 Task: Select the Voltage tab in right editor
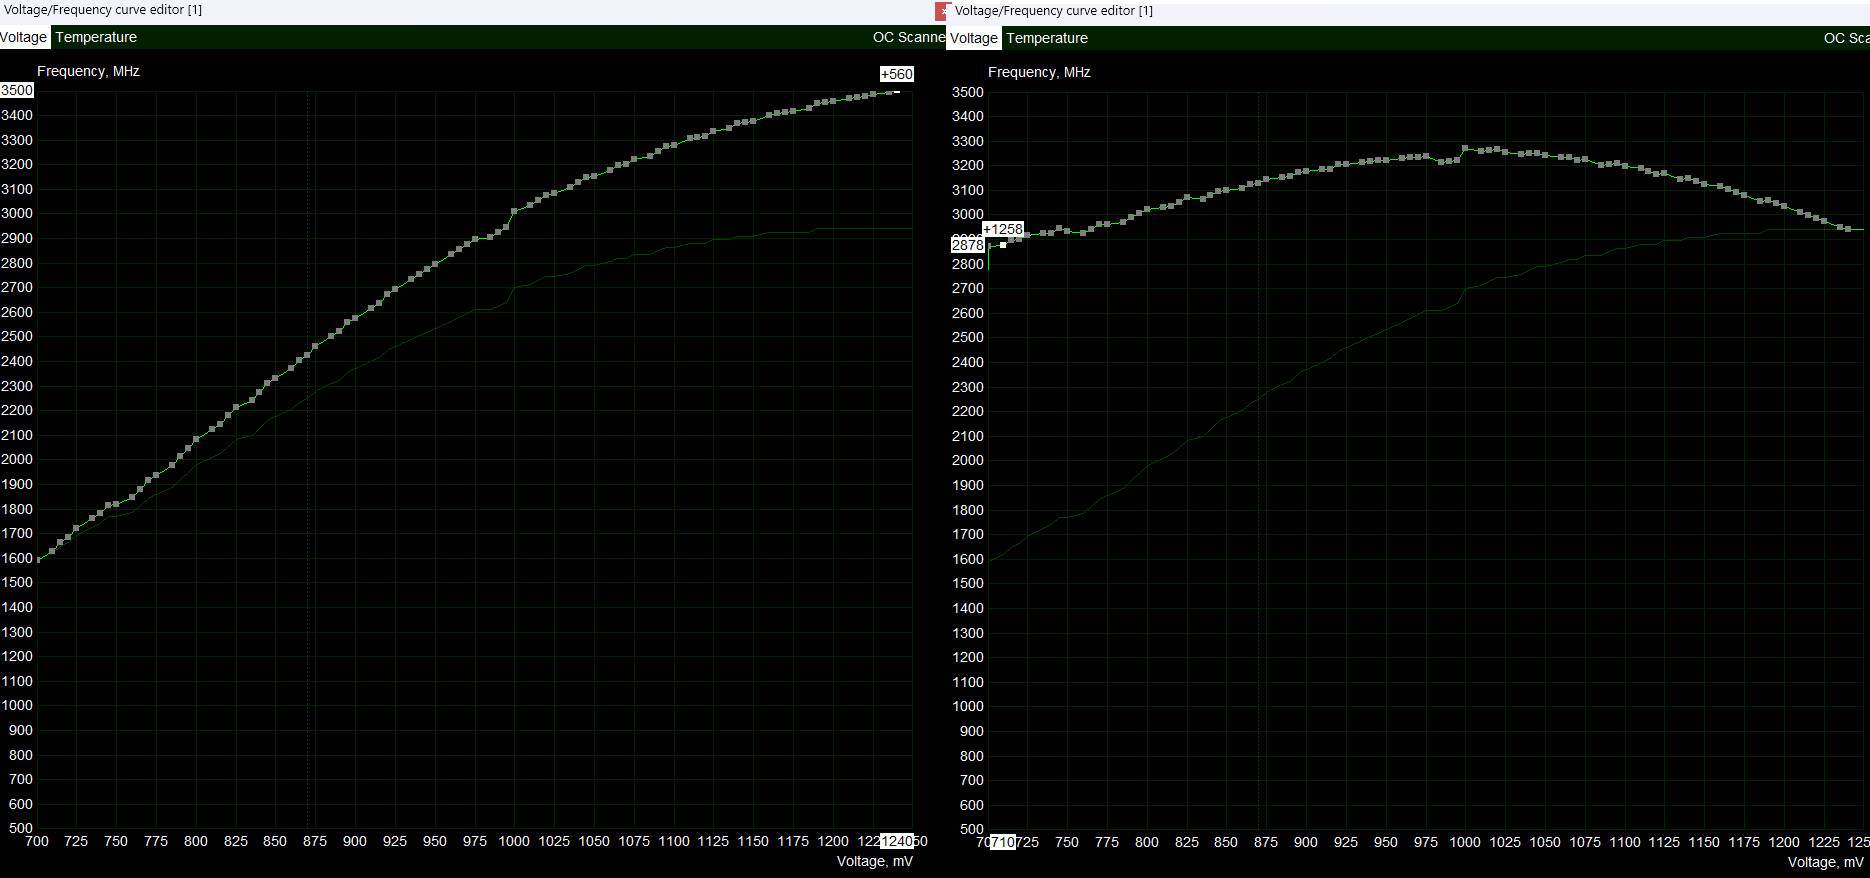[974, 38]
